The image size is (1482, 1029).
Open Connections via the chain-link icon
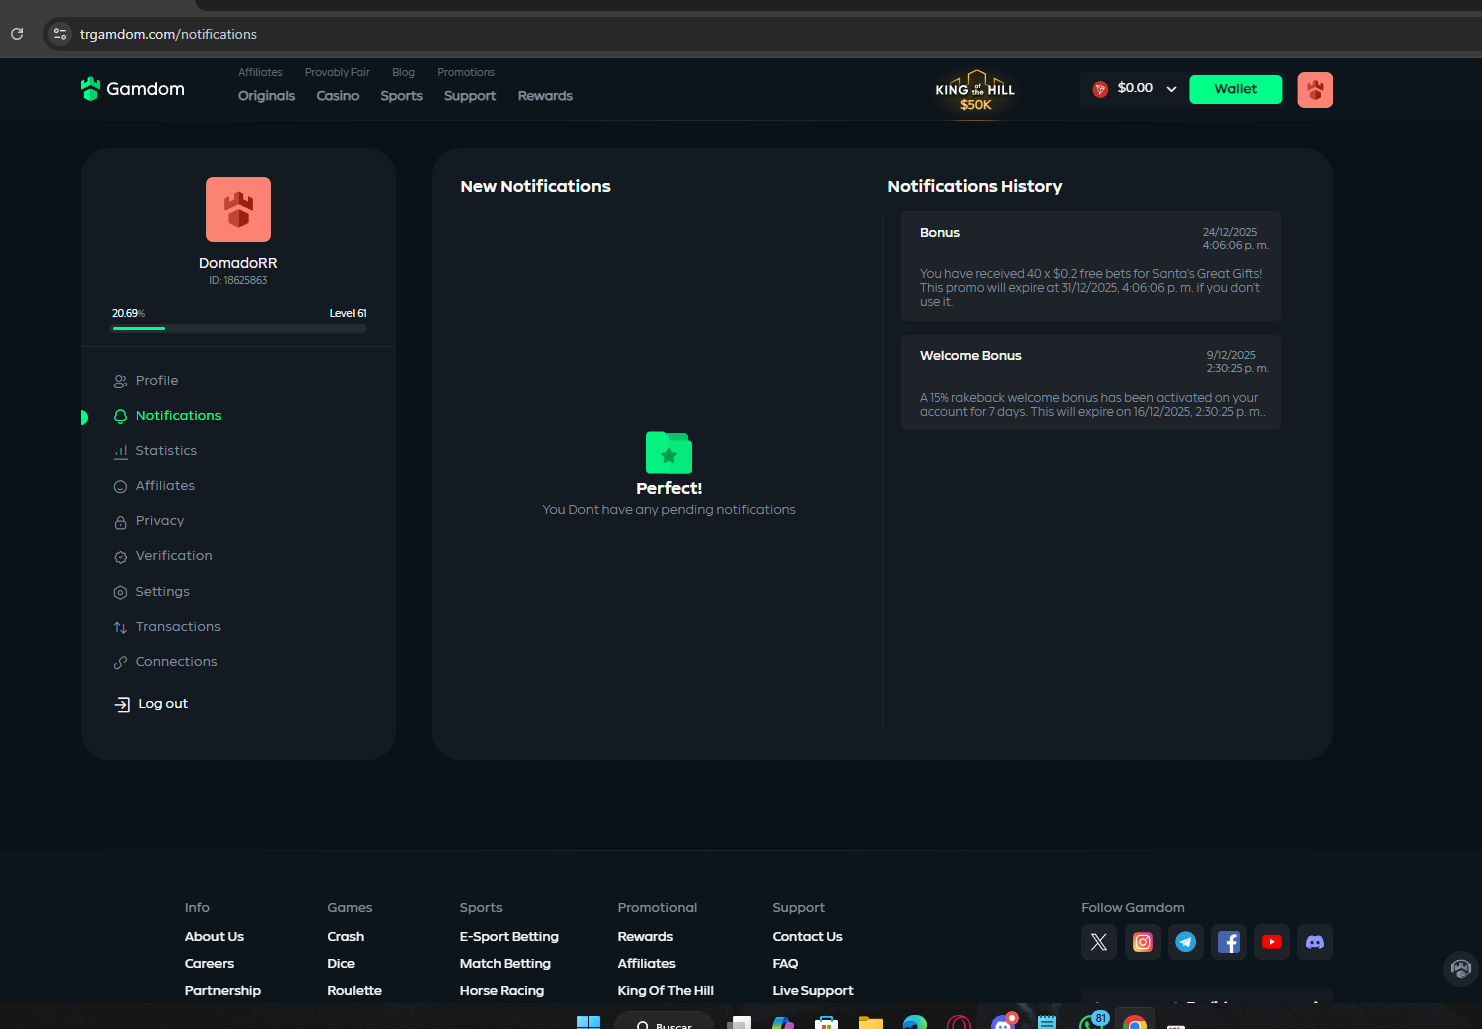pyautogui.click(x=120, y=662)
